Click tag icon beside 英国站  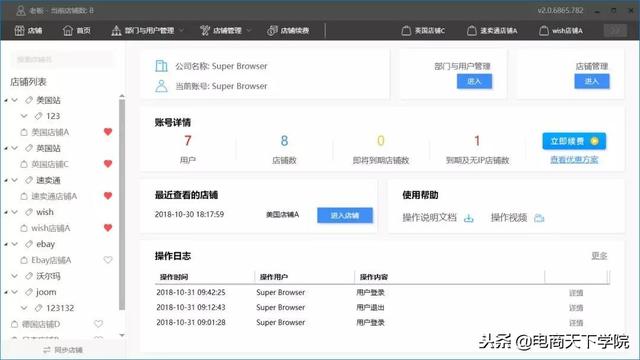tap(29, 148)
